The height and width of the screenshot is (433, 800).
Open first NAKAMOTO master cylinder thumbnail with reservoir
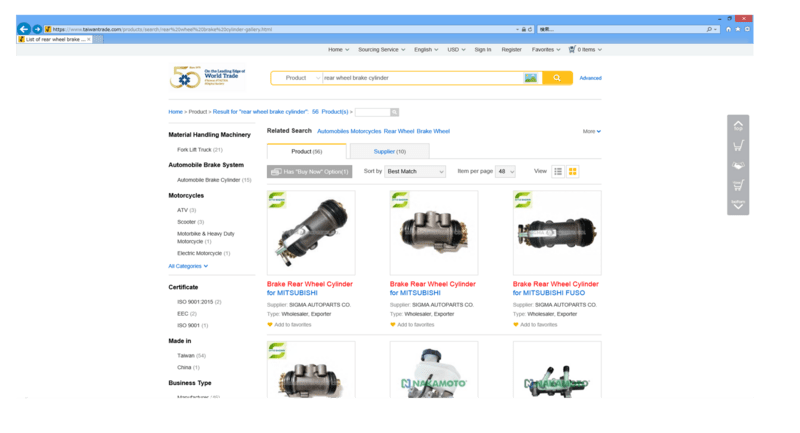434,370
